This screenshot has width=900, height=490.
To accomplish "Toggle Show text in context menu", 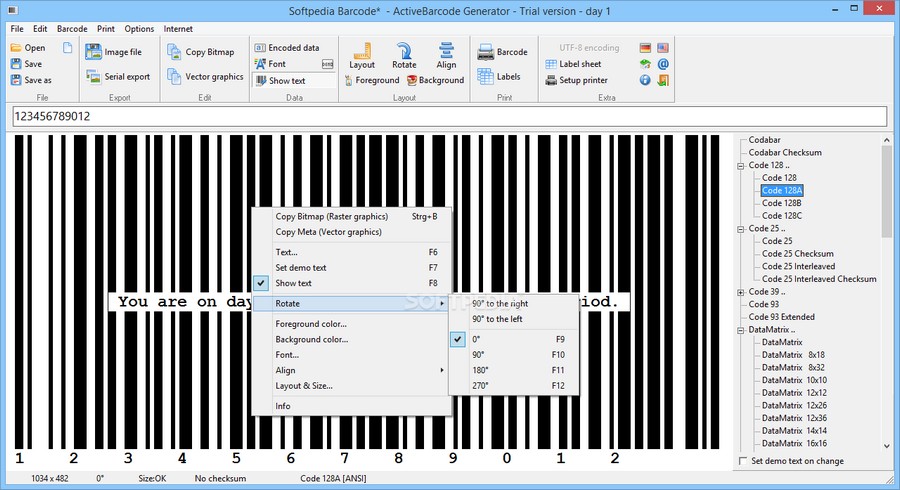I will [x=292, y=283].
